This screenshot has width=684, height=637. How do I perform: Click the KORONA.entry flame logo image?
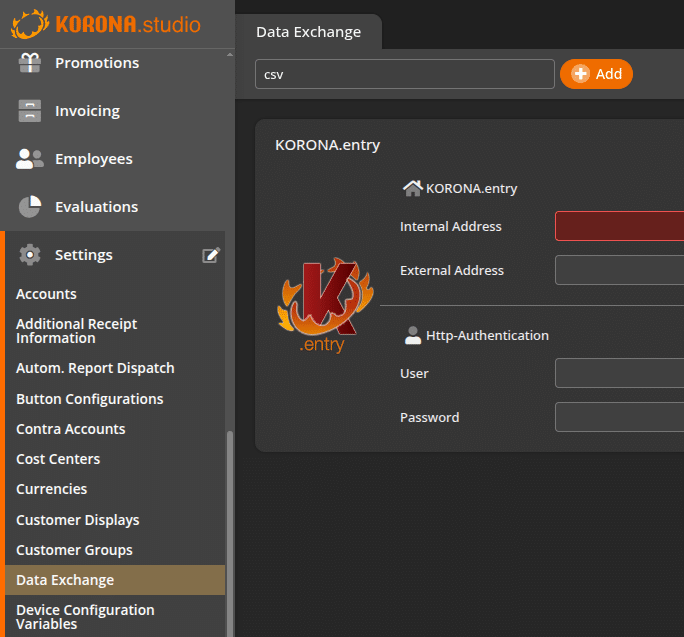(x=318, y=305)
